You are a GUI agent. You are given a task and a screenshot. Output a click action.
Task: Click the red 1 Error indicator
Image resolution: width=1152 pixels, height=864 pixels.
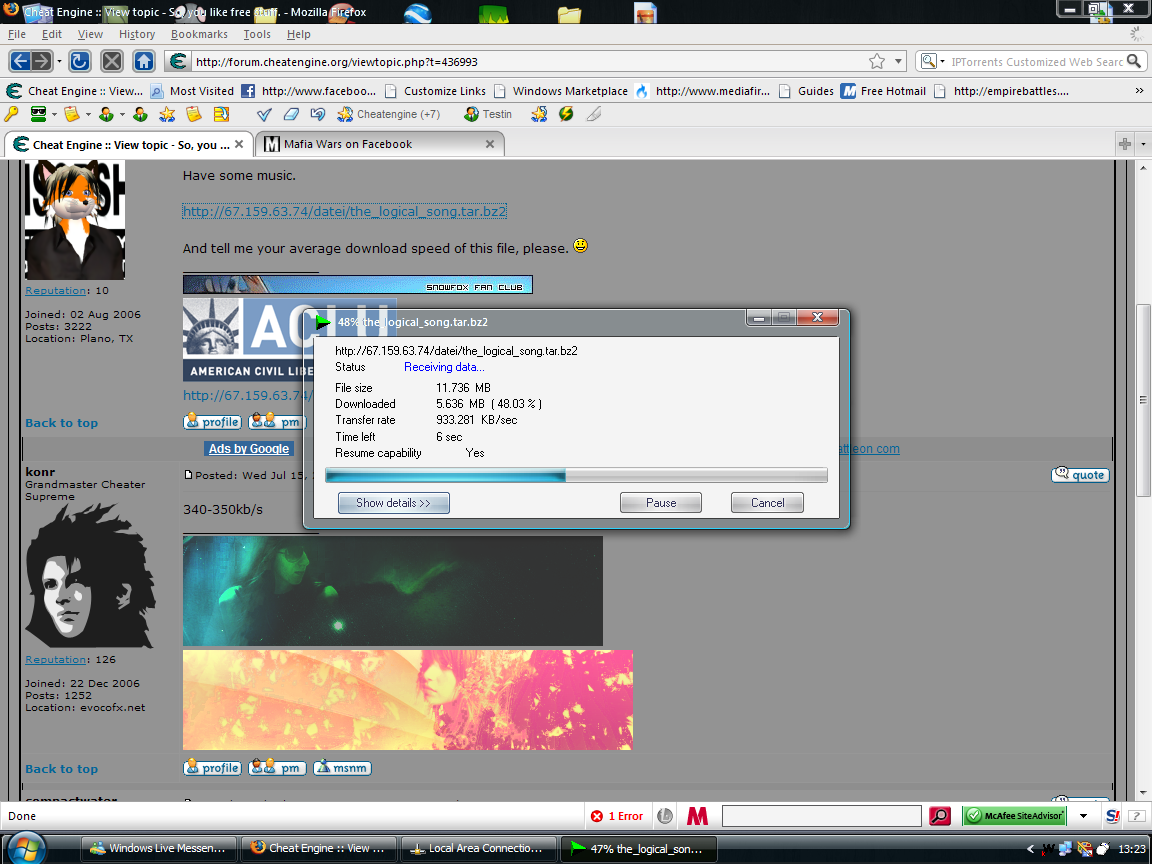pyautogui.click(x=618, y=816)
